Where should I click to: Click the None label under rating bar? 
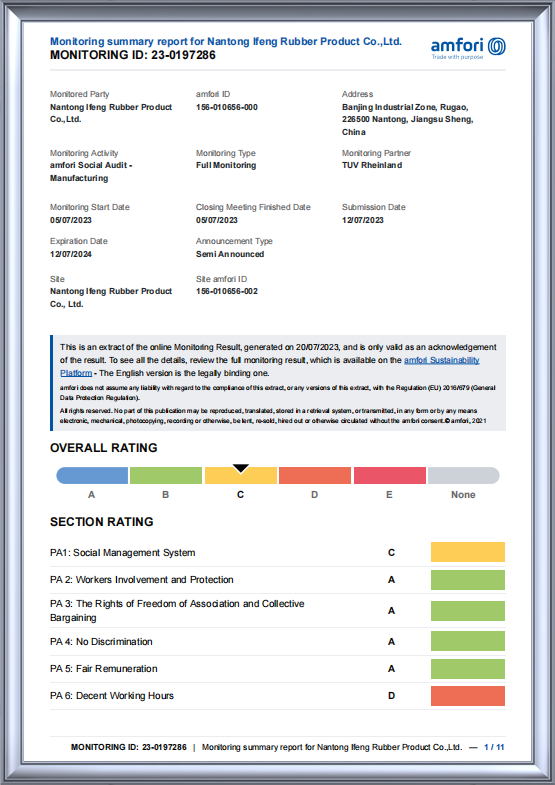[x=463, y=495]
